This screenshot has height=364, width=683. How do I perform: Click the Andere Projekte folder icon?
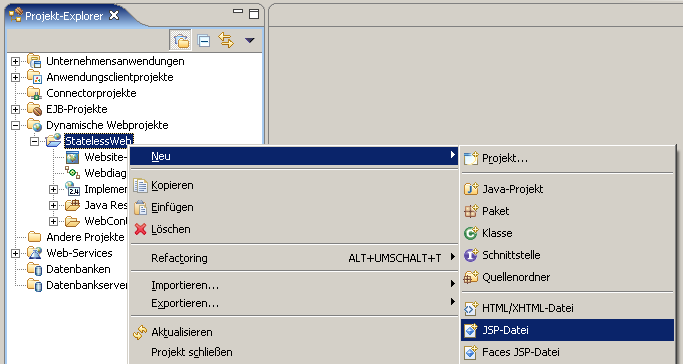tap(34, 237)
